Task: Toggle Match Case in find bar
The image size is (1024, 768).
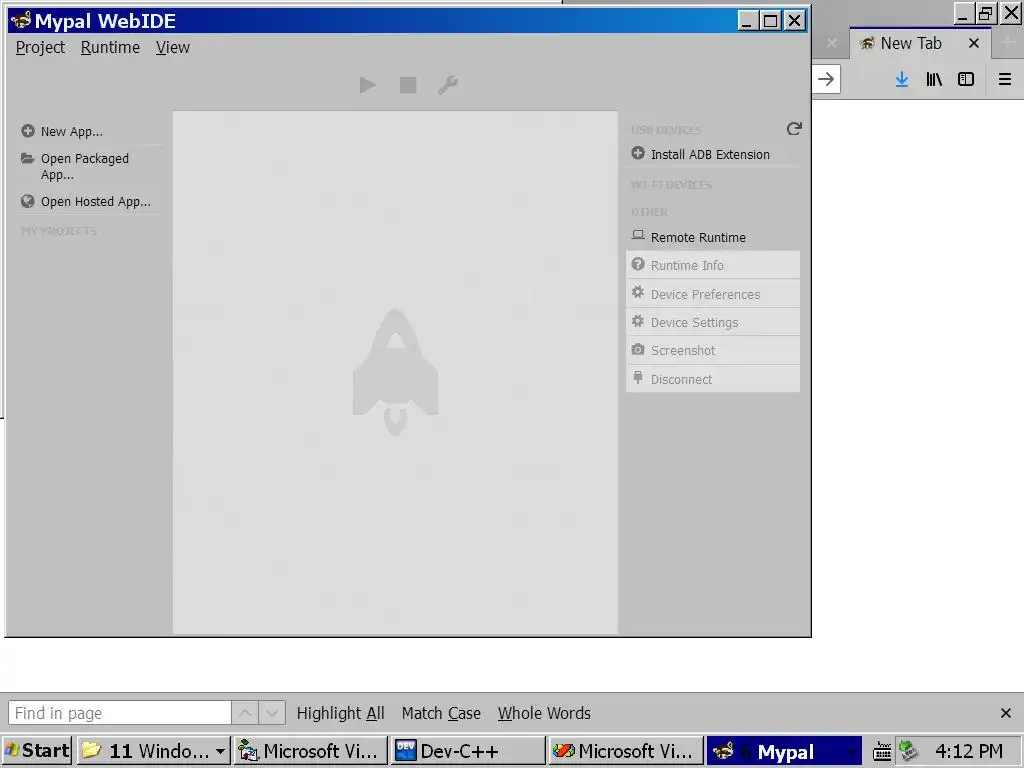Action: click(441, 713)
